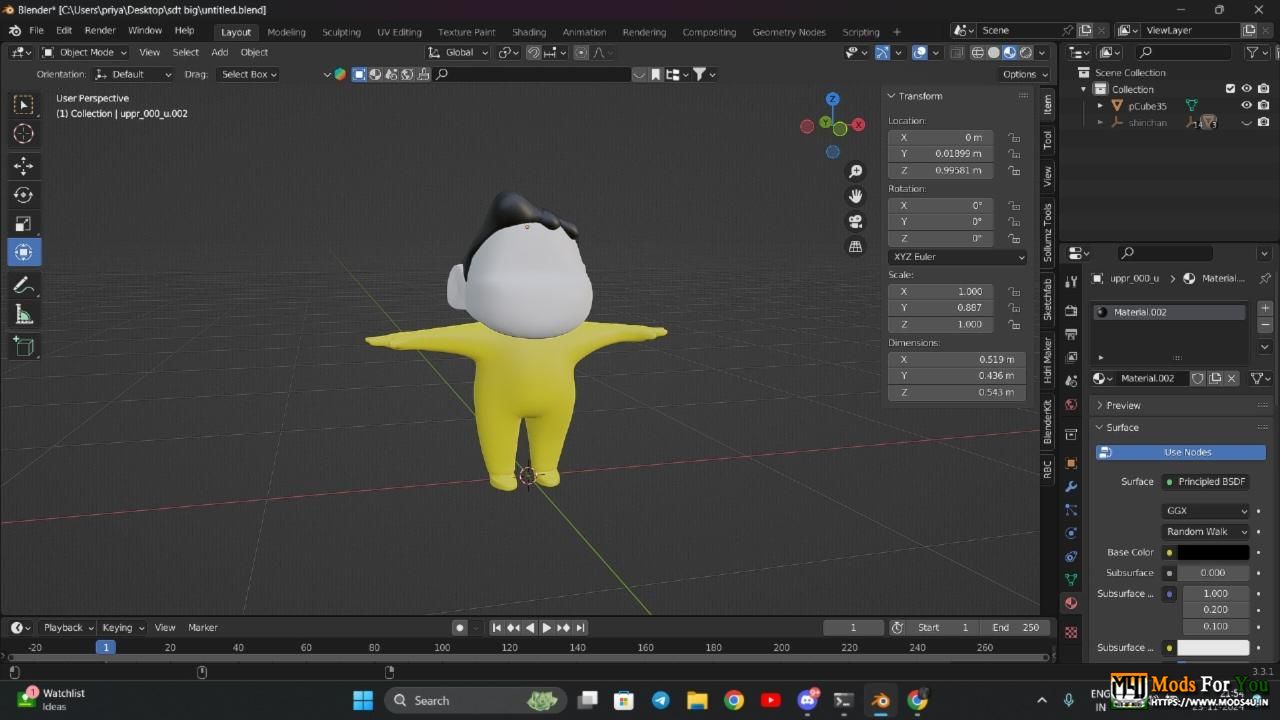1280x720 pixels.
Task: Activate the Move tool
Action: [24, 166]
